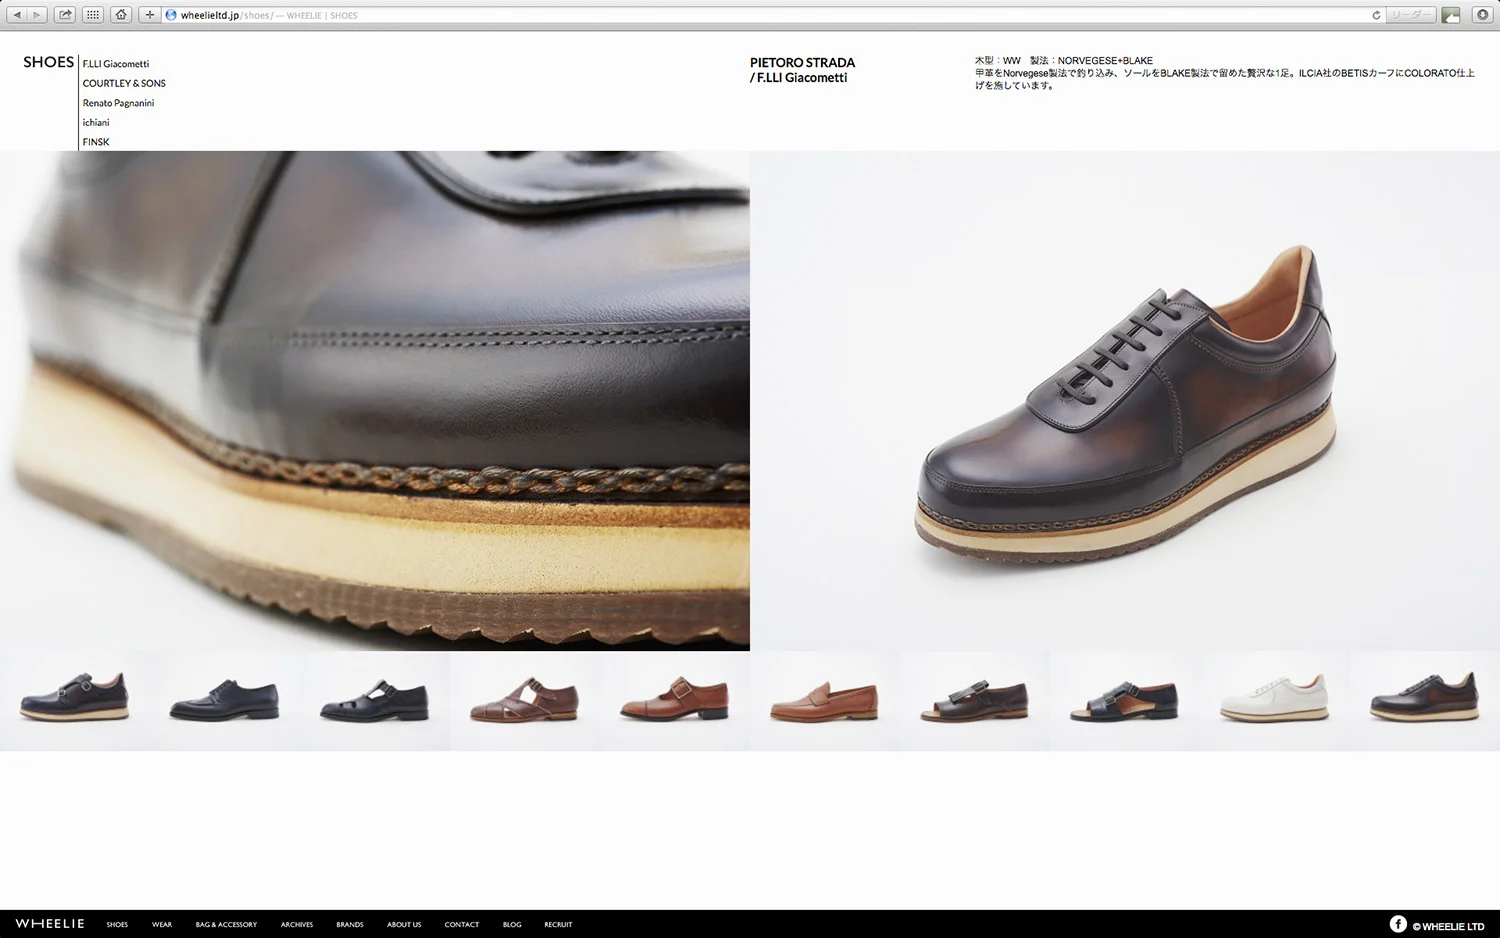Go to home page via house icon
Viewport: 1500px width, 938px height.
121,15
